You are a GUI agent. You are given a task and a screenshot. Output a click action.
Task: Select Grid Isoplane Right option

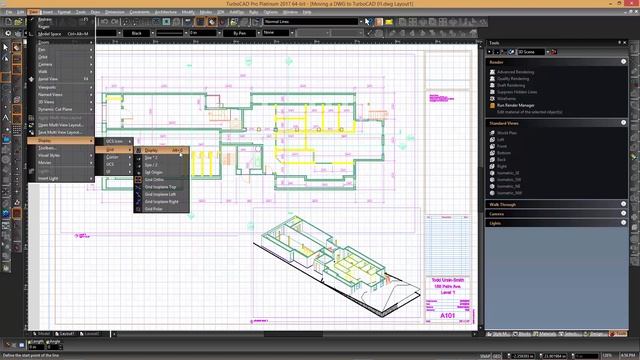tap(162, 202)
